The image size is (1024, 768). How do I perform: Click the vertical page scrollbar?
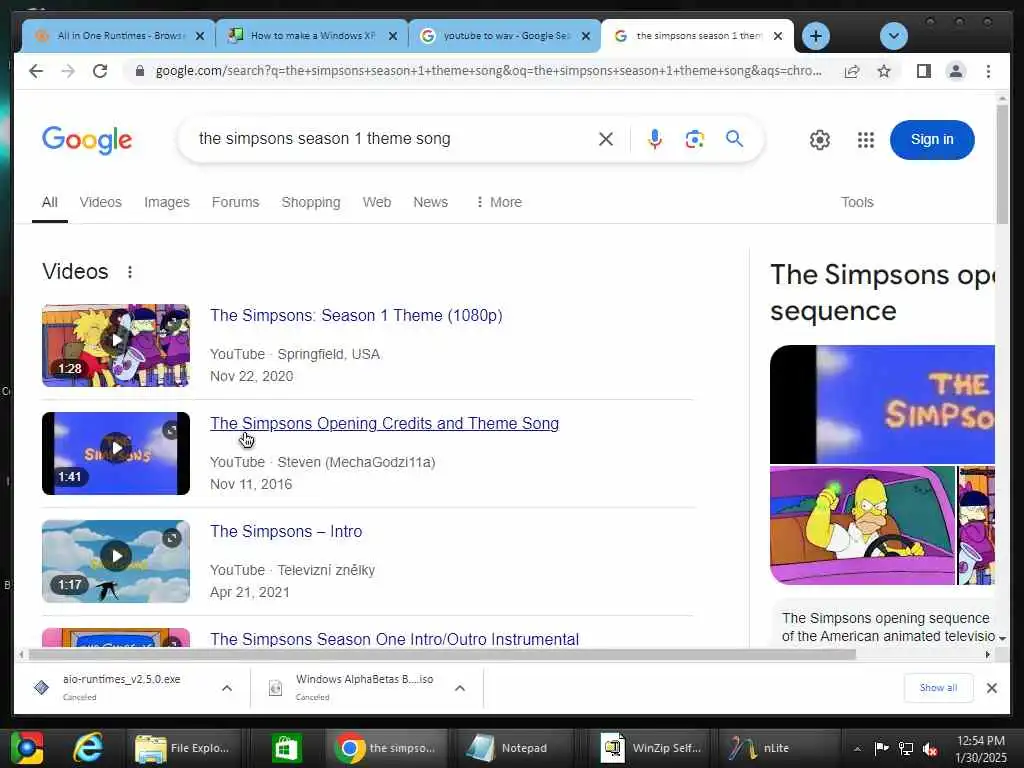pyautogui.click(x=1002, y=165)
